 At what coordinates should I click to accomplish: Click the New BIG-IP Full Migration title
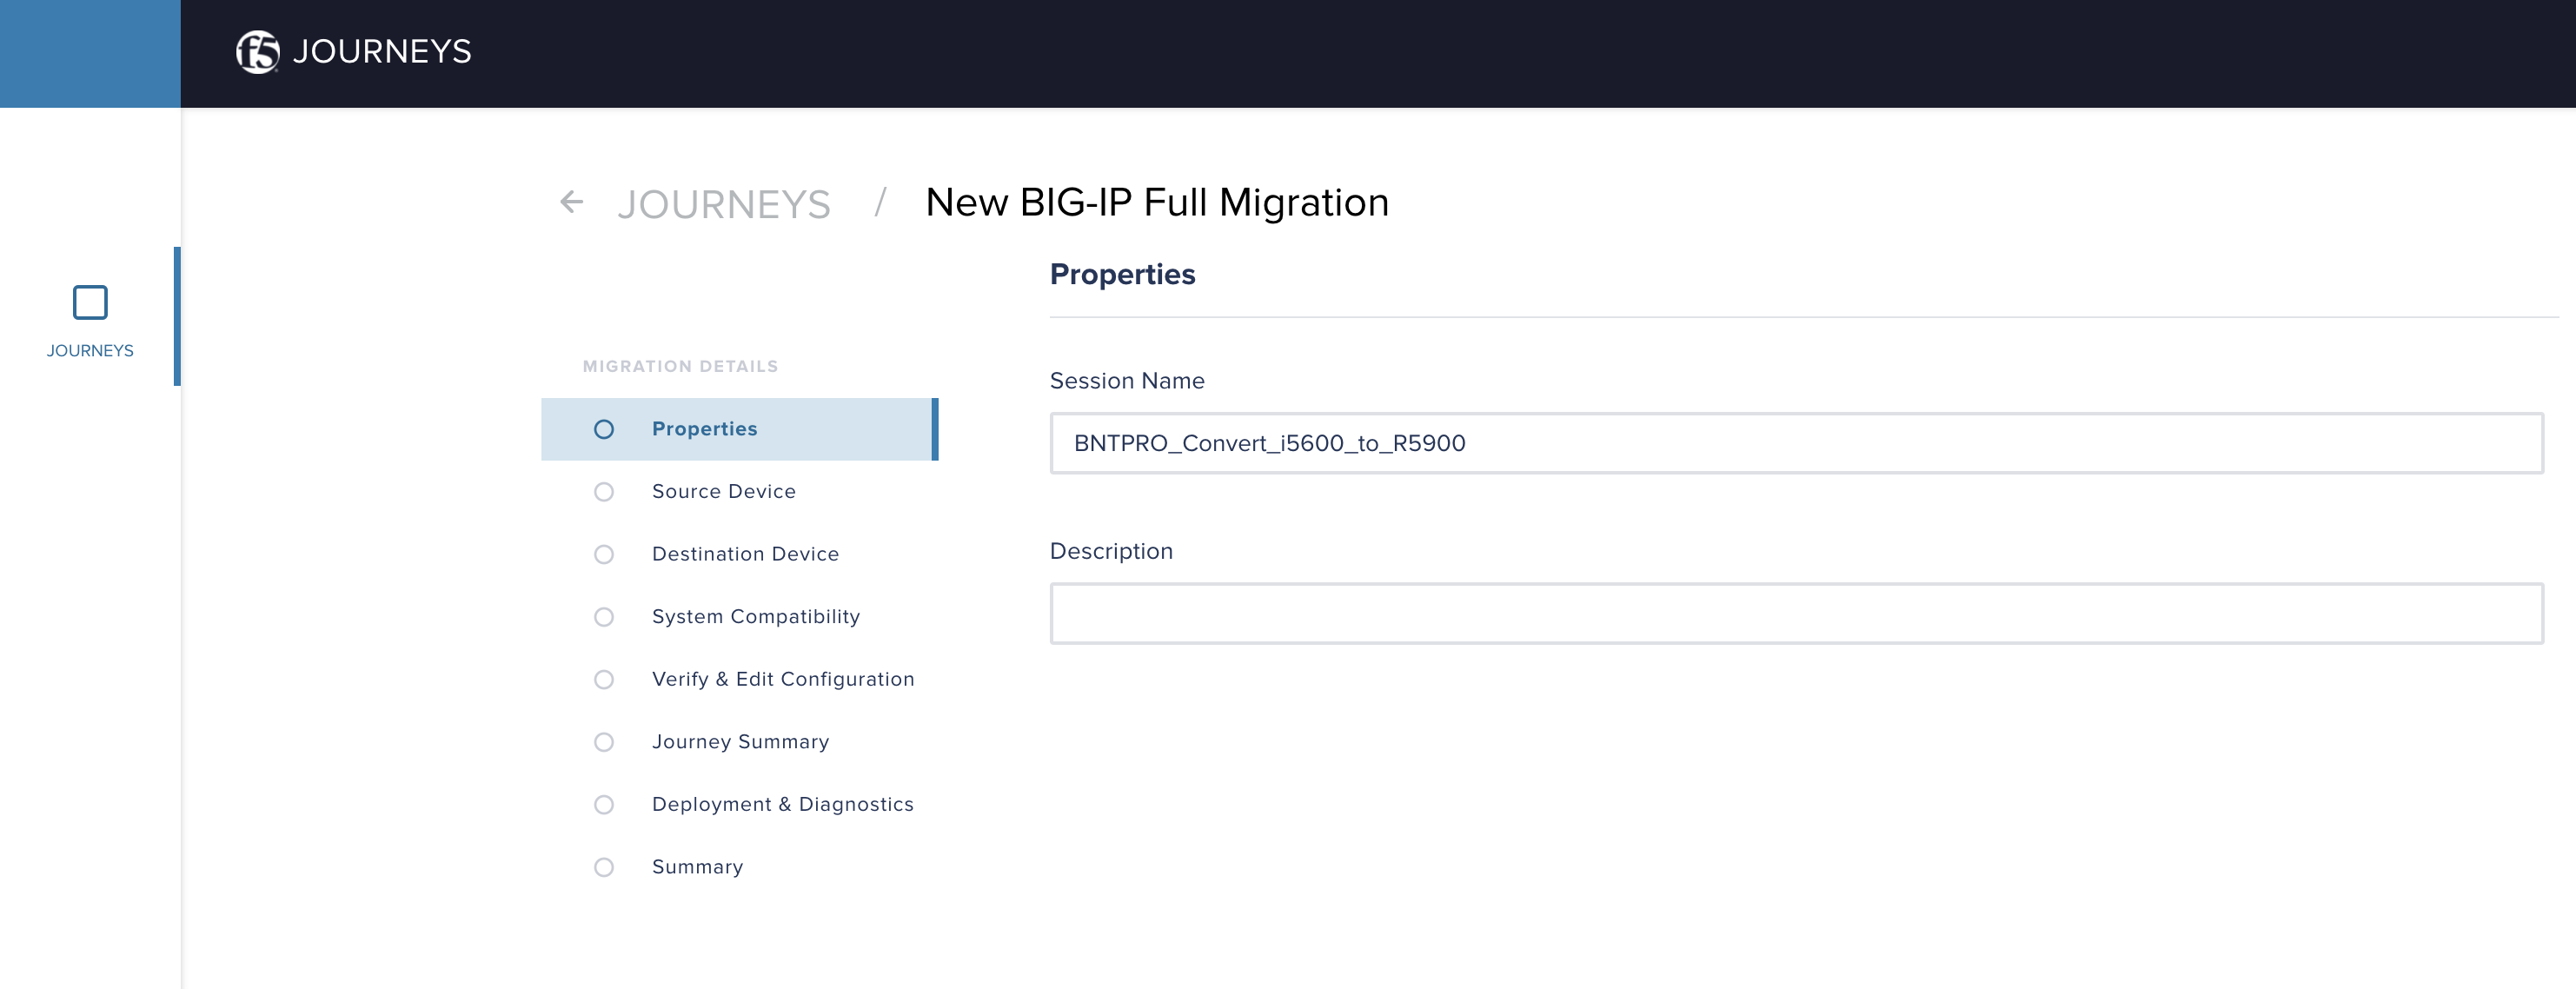1157,203
